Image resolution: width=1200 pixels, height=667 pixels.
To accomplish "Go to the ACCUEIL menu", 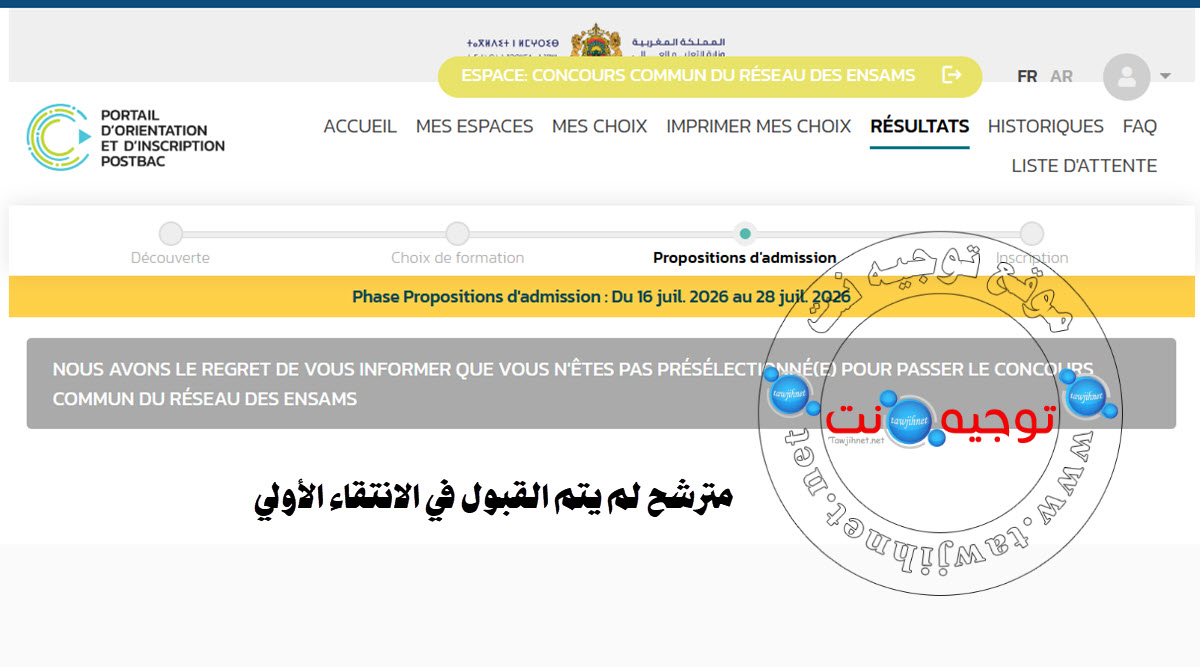I will [360, 126].
